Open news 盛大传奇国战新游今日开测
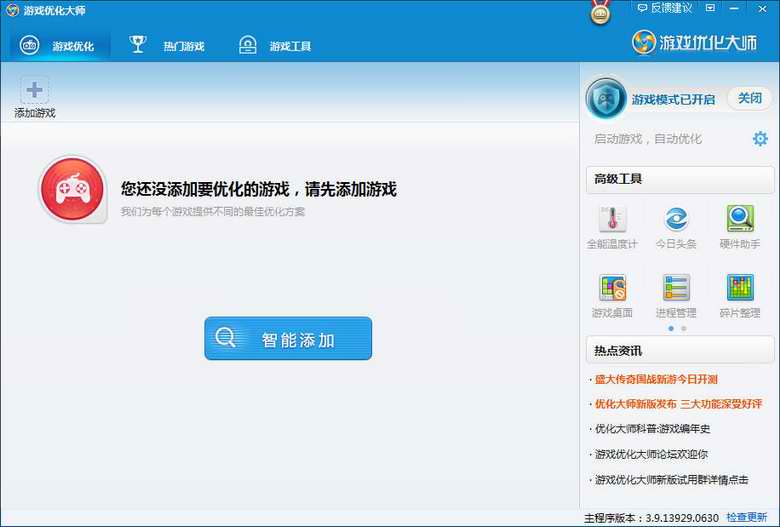780x527 pixels. click(656, 379)
